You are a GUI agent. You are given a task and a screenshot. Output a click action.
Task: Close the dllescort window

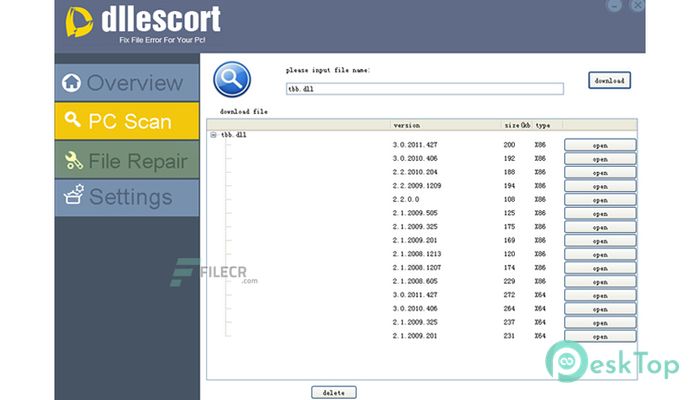point(637,5)
